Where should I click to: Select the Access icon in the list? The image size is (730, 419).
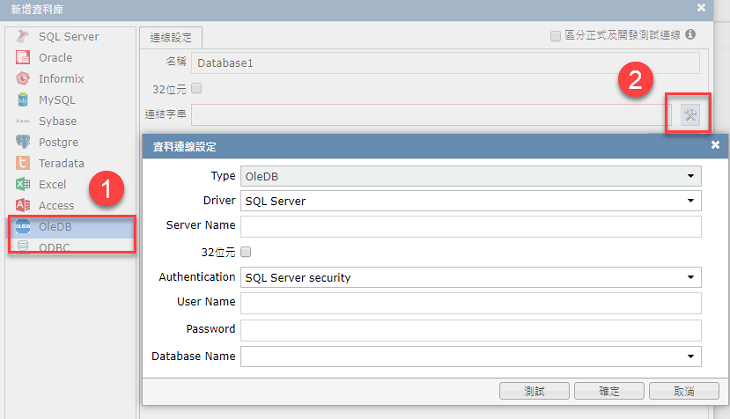(22, 205)
